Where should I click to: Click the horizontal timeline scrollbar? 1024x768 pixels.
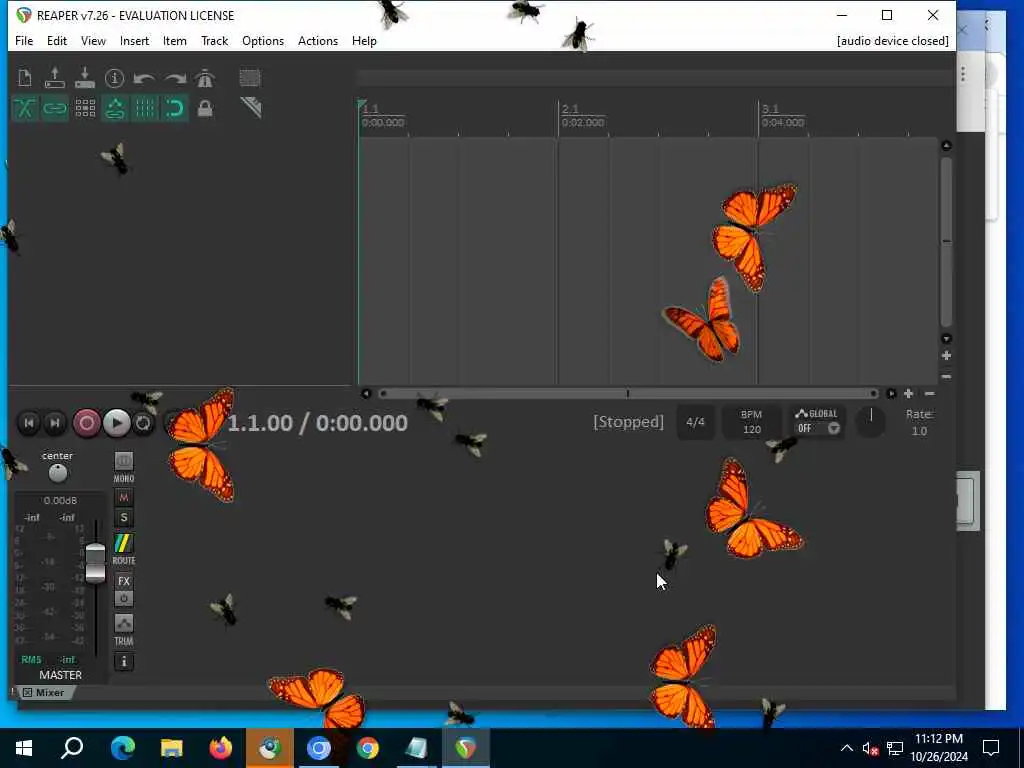(x=628, y=393)
